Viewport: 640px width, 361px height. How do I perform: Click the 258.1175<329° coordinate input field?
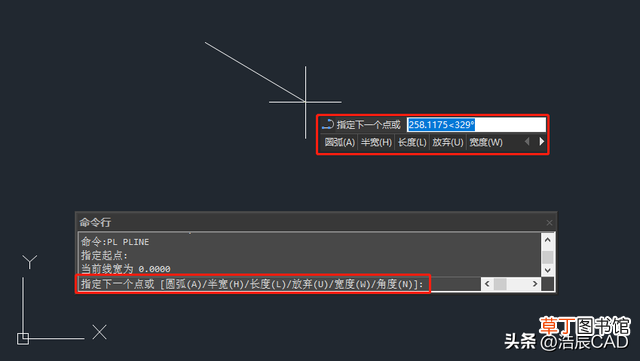pos(476,125)
